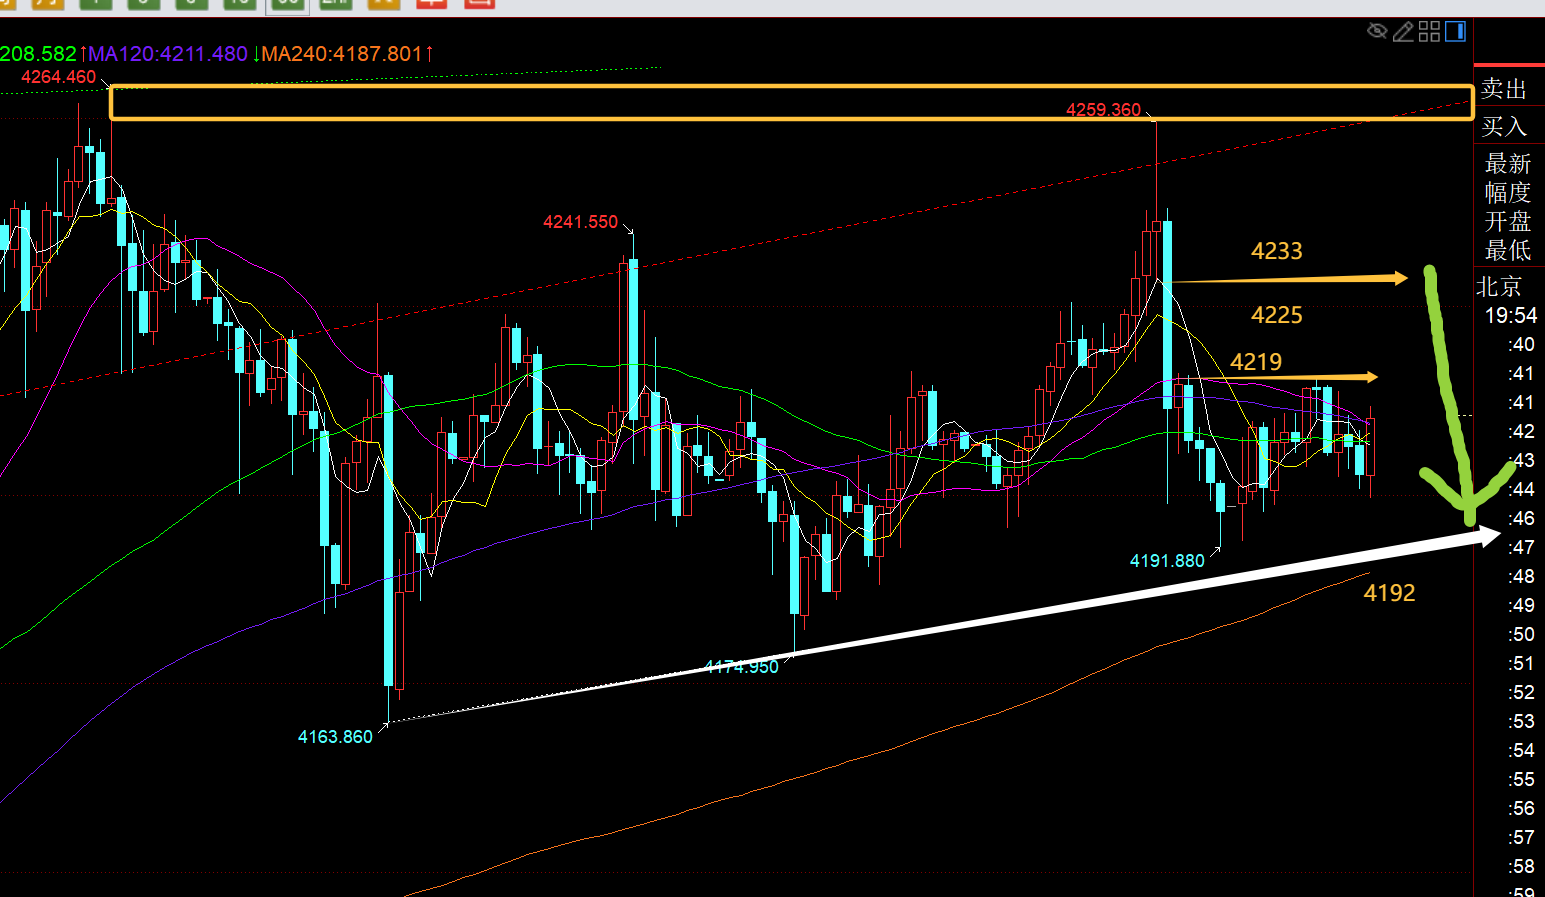
Task: Select the orange arrow beside 4233
Action: [1290, 280]
